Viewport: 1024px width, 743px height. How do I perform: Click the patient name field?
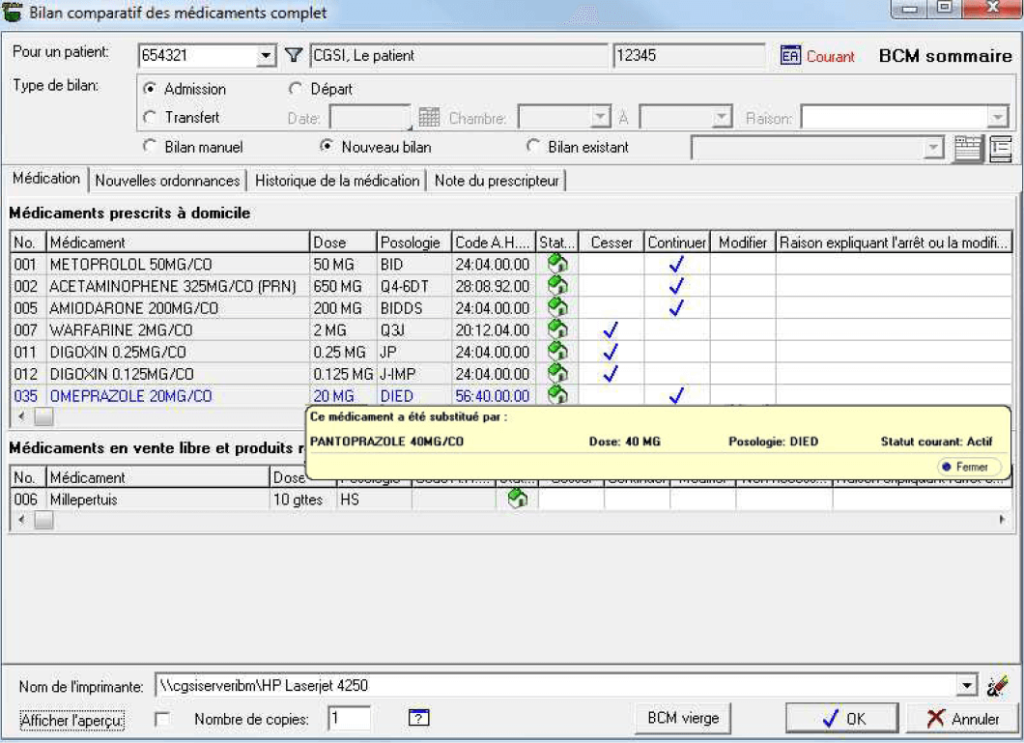[458, 55]
